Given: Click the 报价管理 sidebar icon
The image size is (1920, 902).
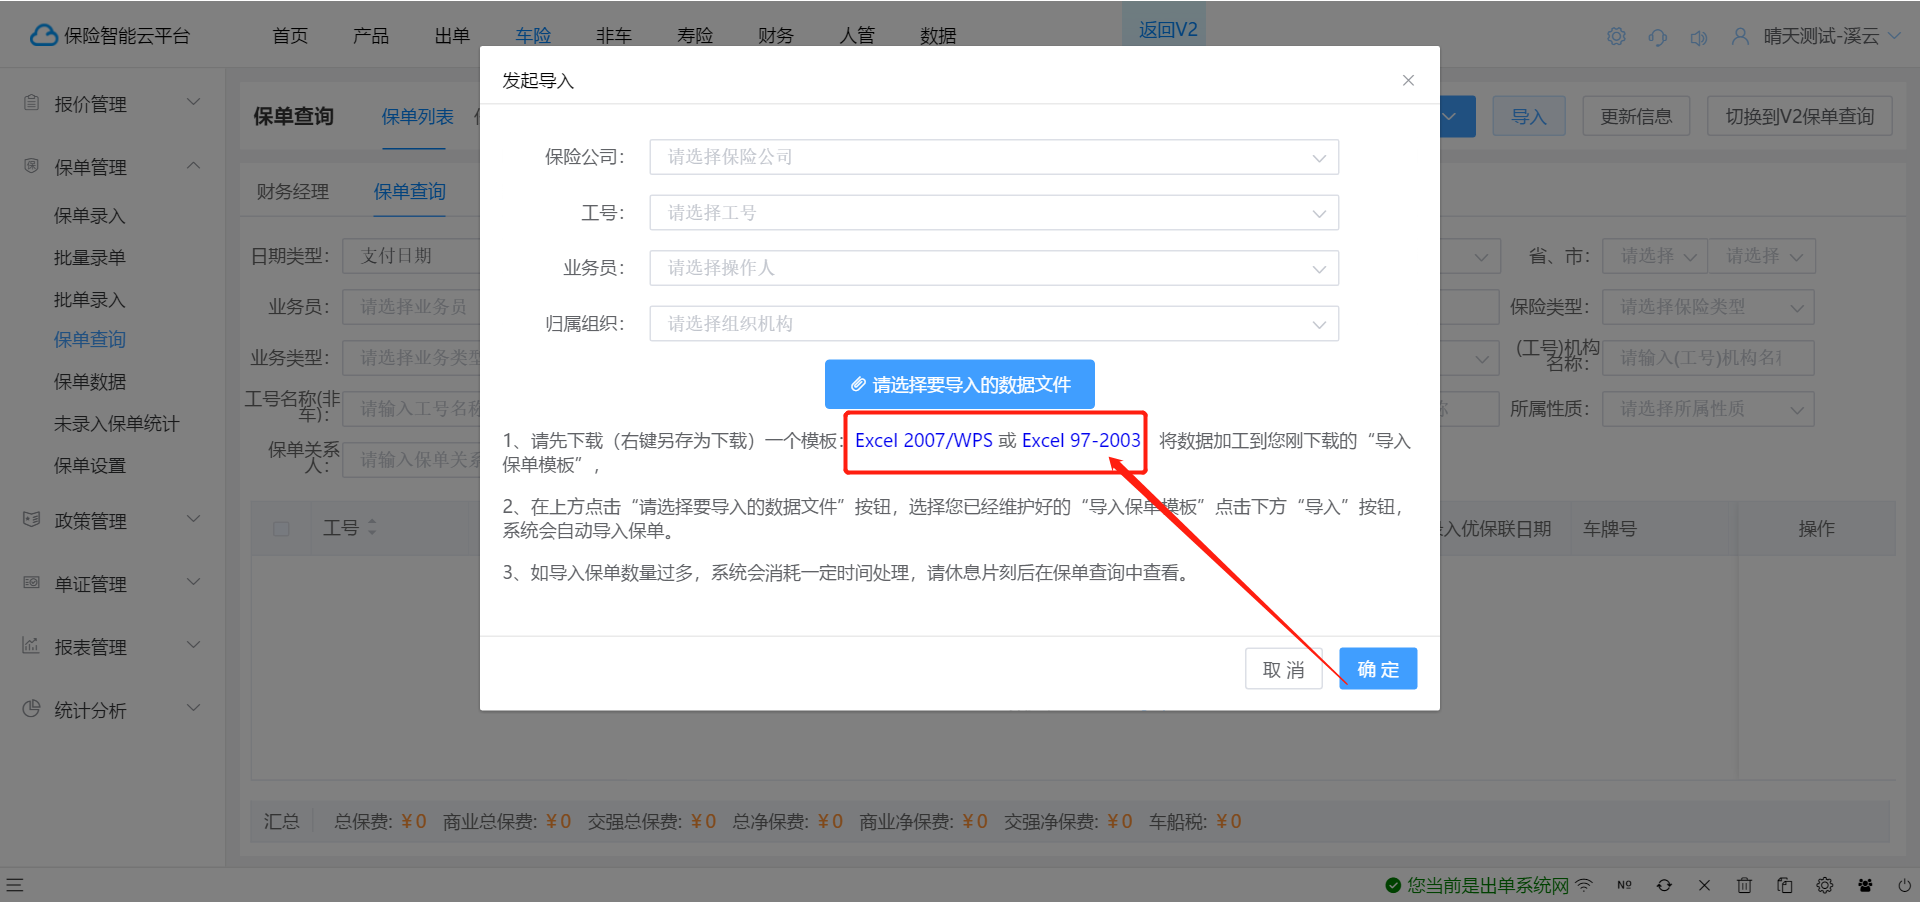Looking at the screenshot, I should pyautogui.click(x=31, y=102).
